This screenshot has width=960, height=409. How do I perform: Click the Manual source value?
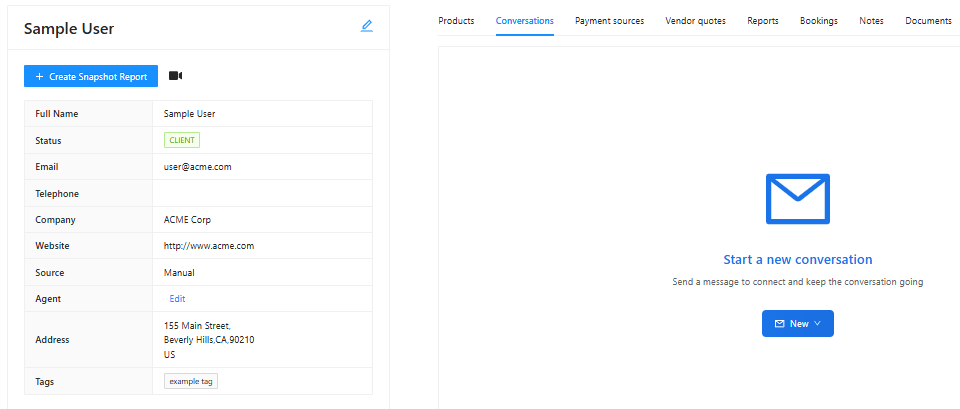point(179,272)
